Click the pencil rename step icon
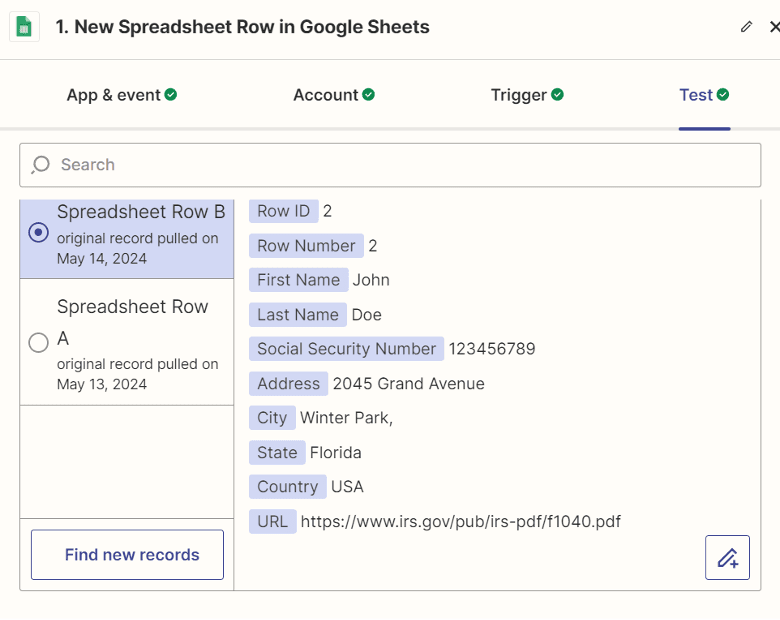Viewport: 780px width, 620px height. coord(746,27)
